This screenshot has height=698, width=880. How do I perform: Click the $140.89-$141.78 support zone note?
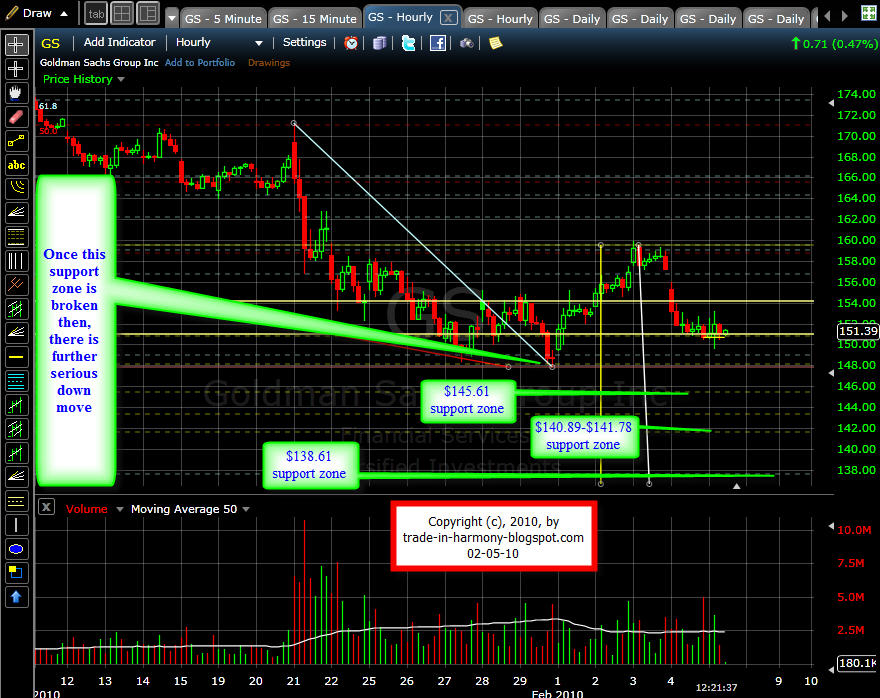click(584, 437)
